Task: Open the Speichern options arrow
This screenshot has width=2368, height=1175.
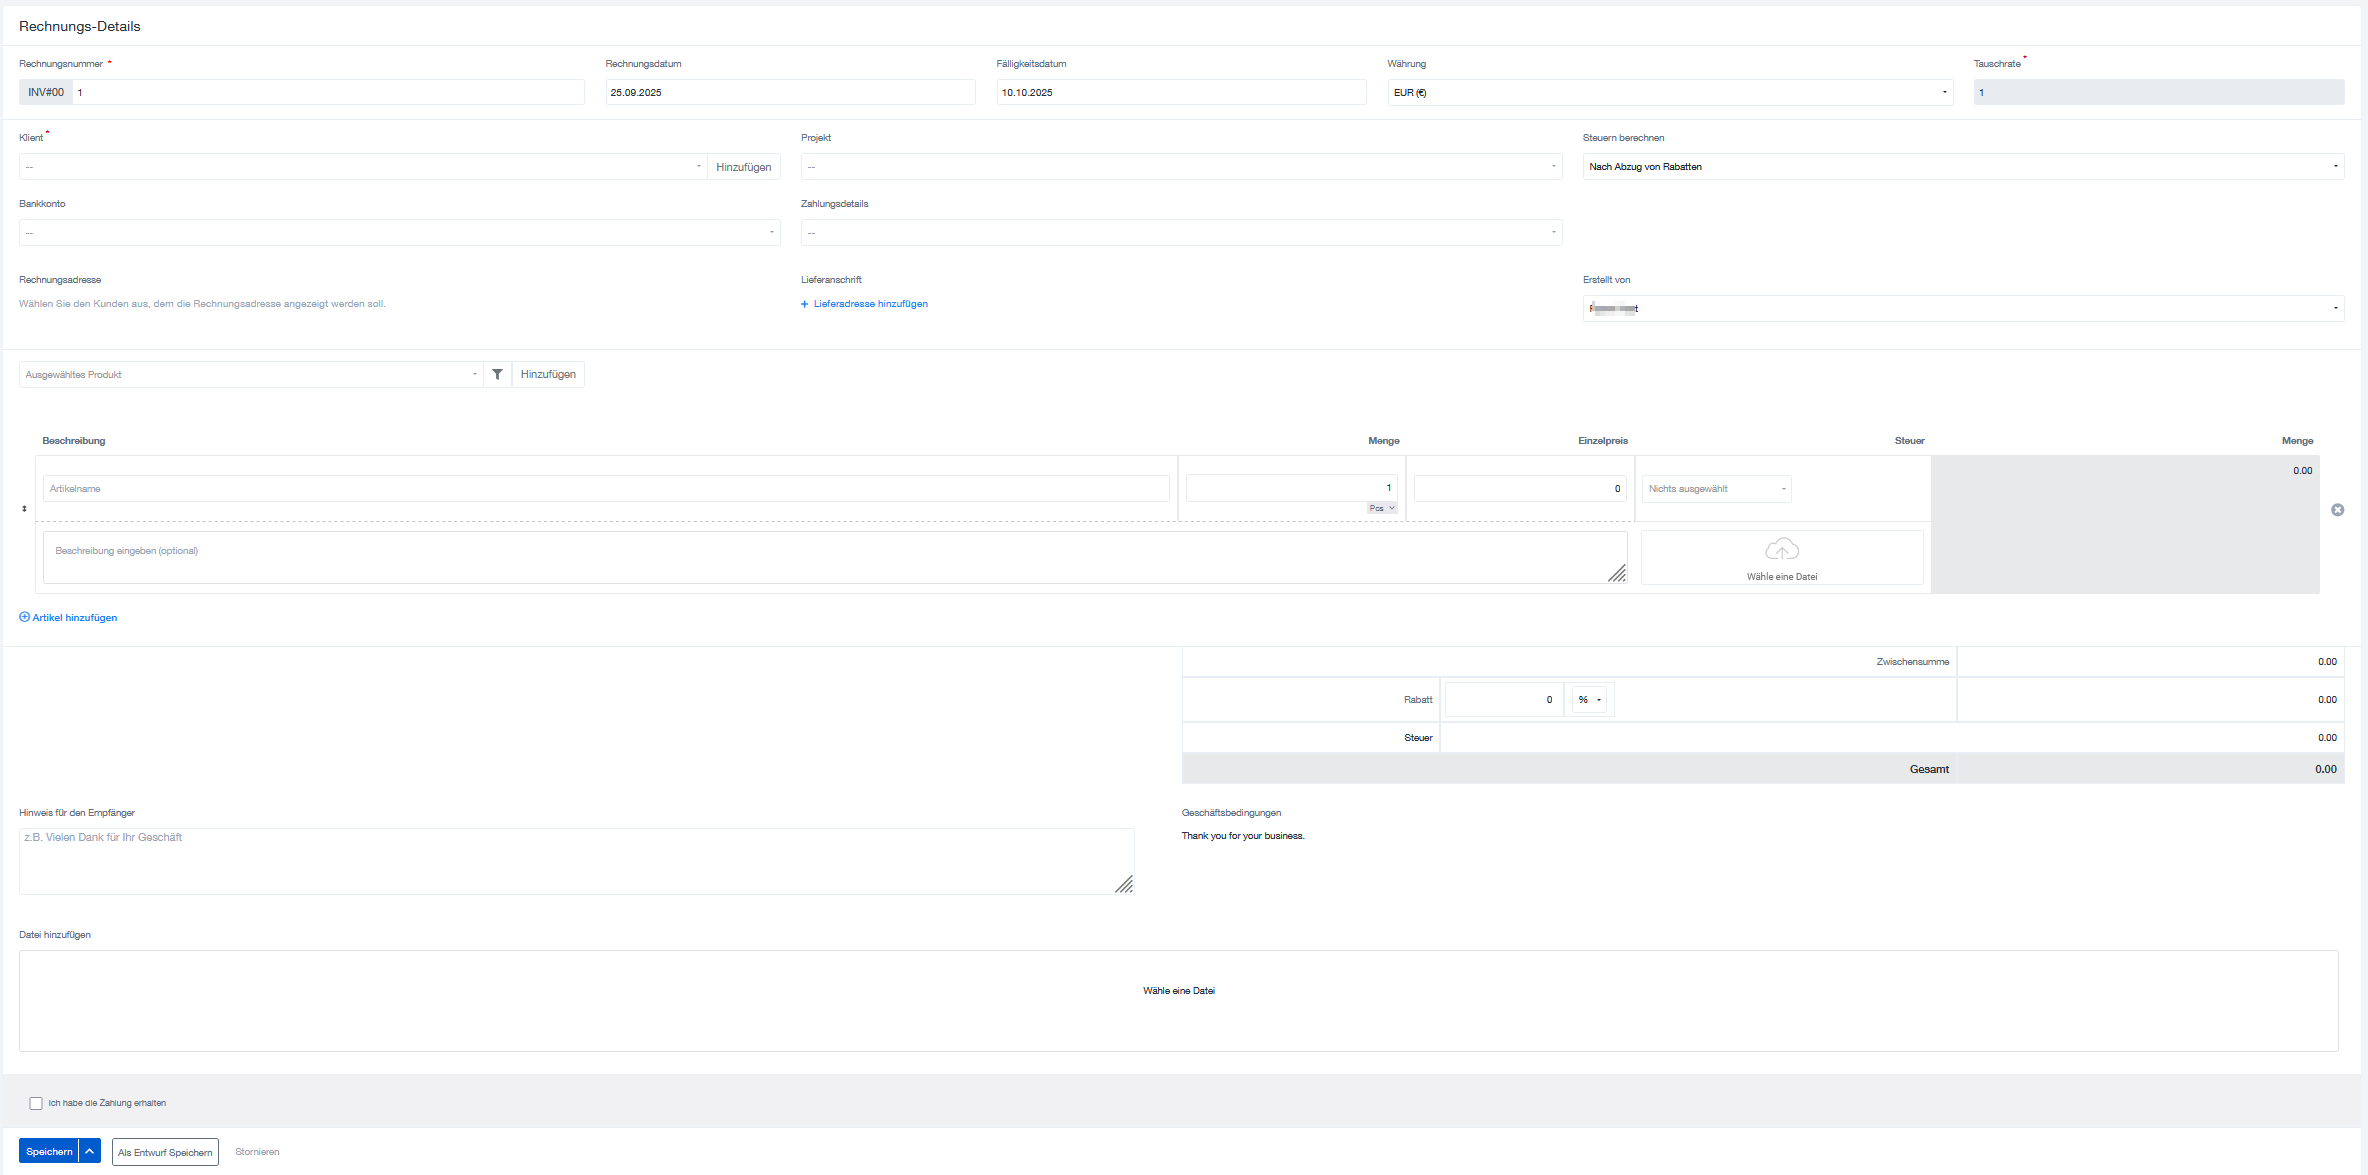Action: (90, 1151)
